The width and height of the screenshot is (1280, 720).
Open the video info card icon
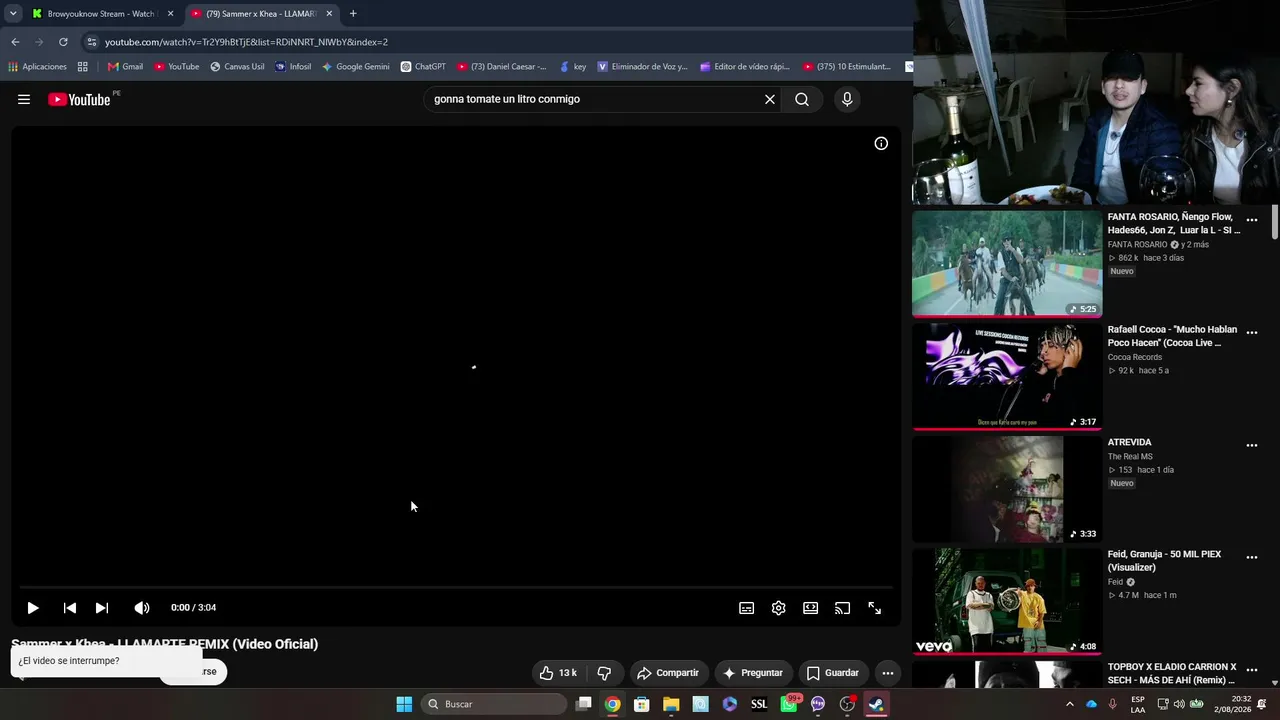tap(881, 143)
